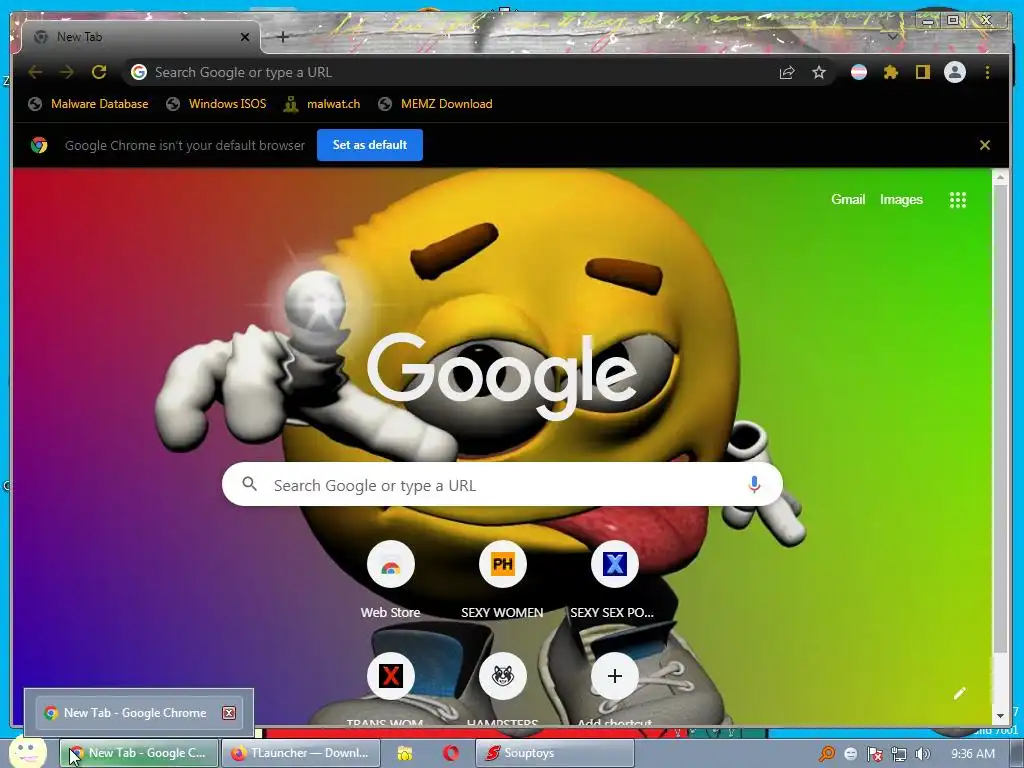1024x768 pixels.
Task: Open the blue X shortcut tile
Action: (615, 564)
